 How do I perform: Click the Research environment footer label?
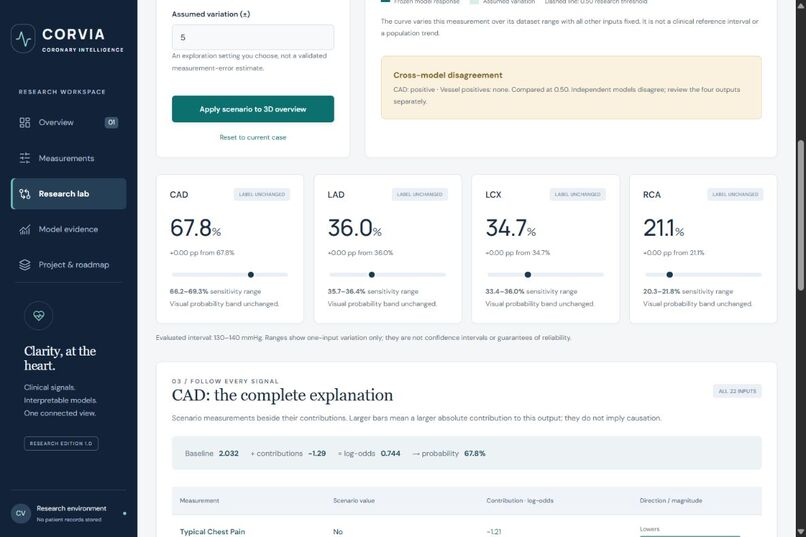(x=71, y=508)
